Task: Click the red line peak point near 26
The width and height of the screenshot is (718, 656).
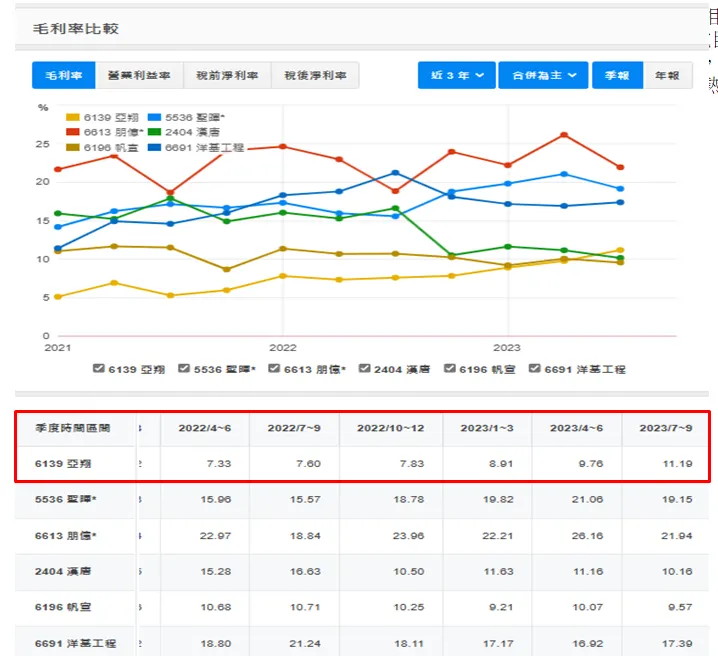Action: click(564, 135)
